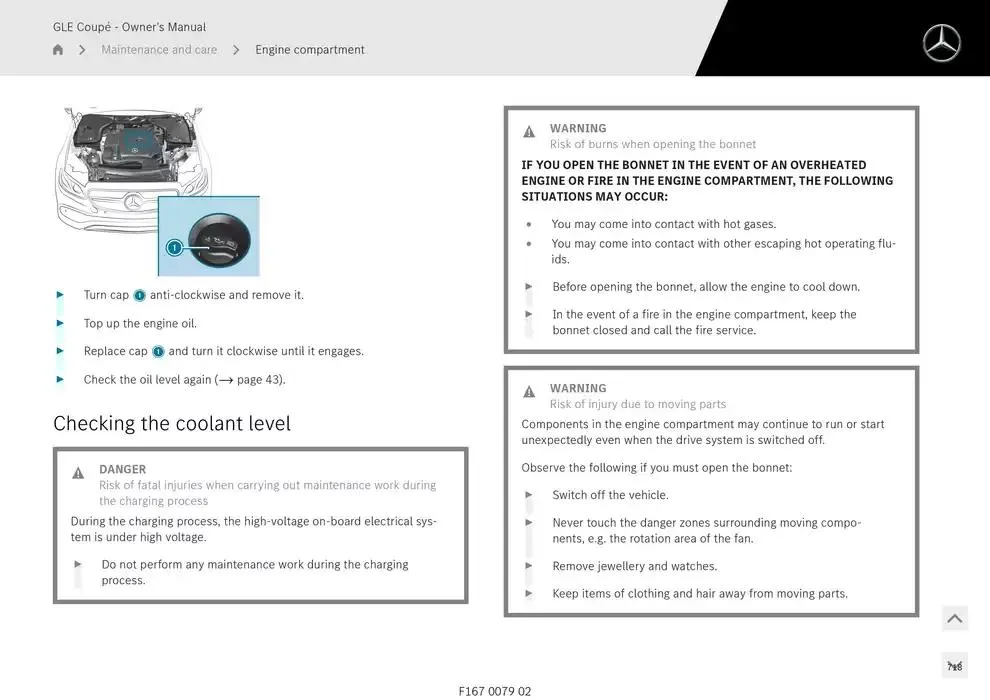Click the burns WARNING triangle icon
The height and width of the screenshot is (700, 990).
click(529, 132)
